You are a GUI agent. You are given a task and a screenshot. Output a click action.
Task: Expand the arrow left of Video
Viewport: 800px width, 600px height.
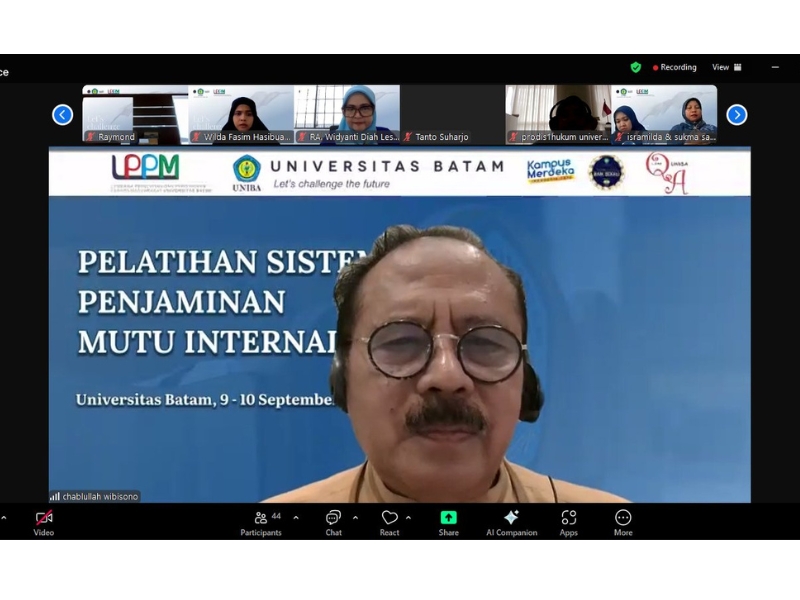pos(4,518)
